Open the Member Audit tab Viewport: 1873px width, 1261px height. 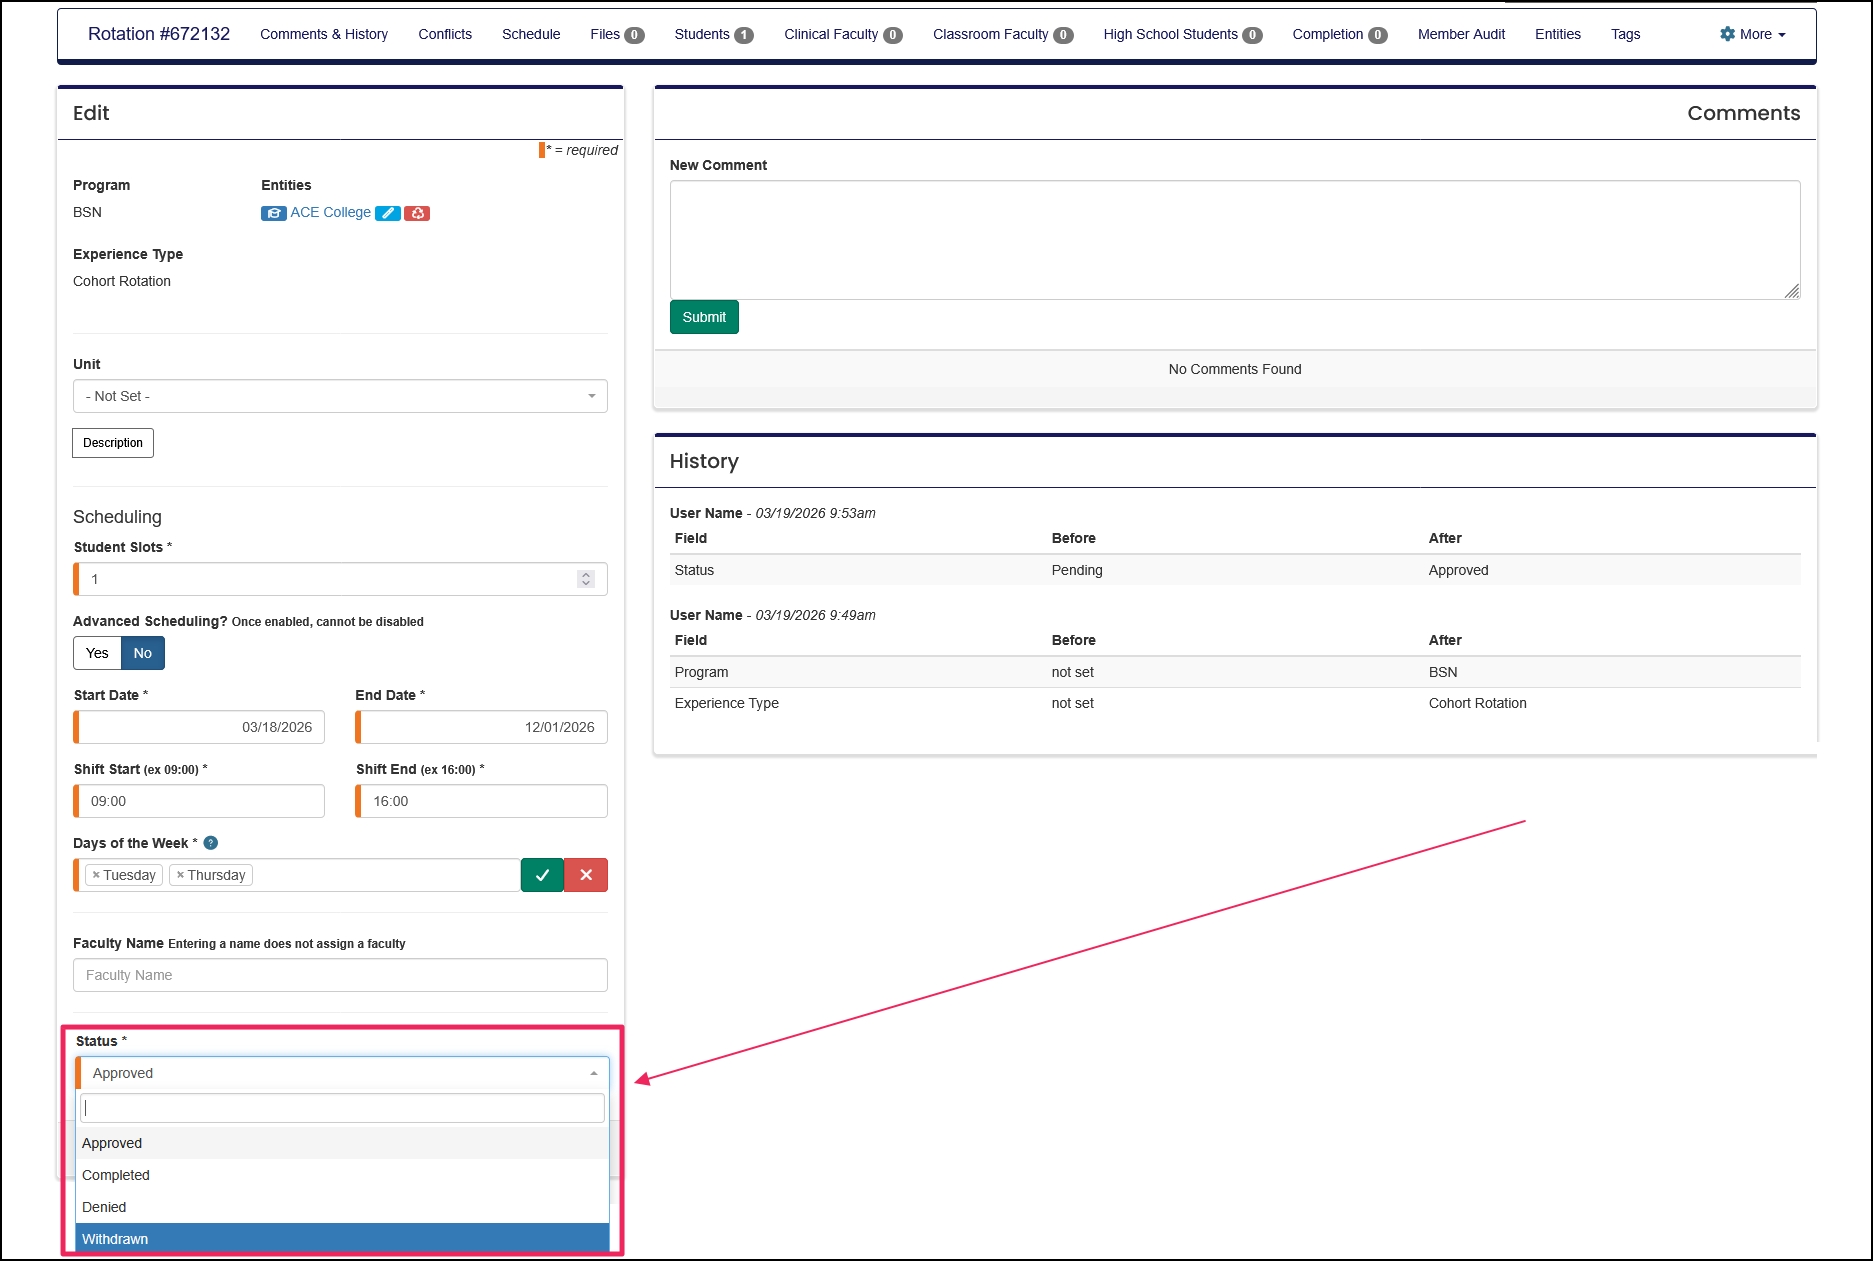pyautogui.click(x=1461, y=34)
